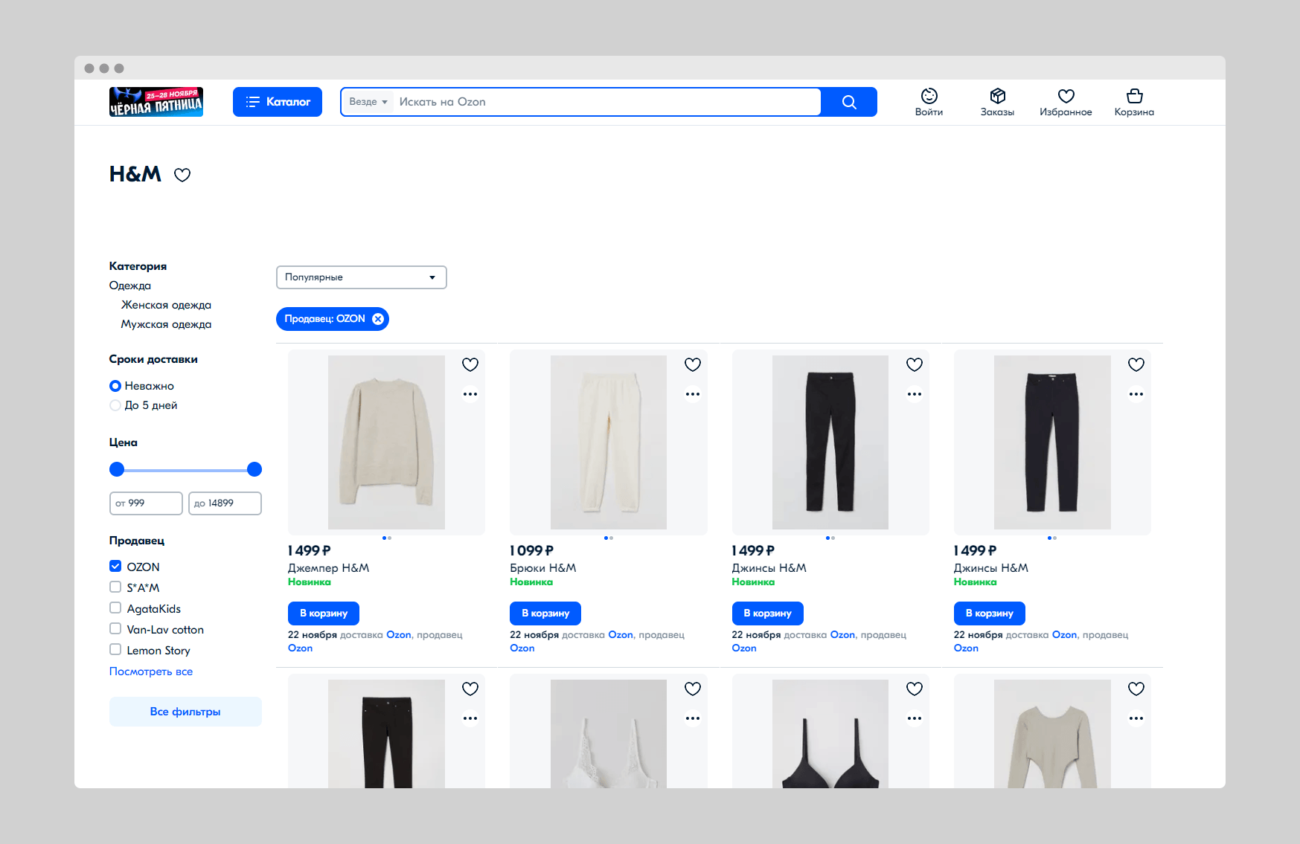Expand the Везде search scope dropdown
The image size is (1300, 844).
(x=367, y=101)
